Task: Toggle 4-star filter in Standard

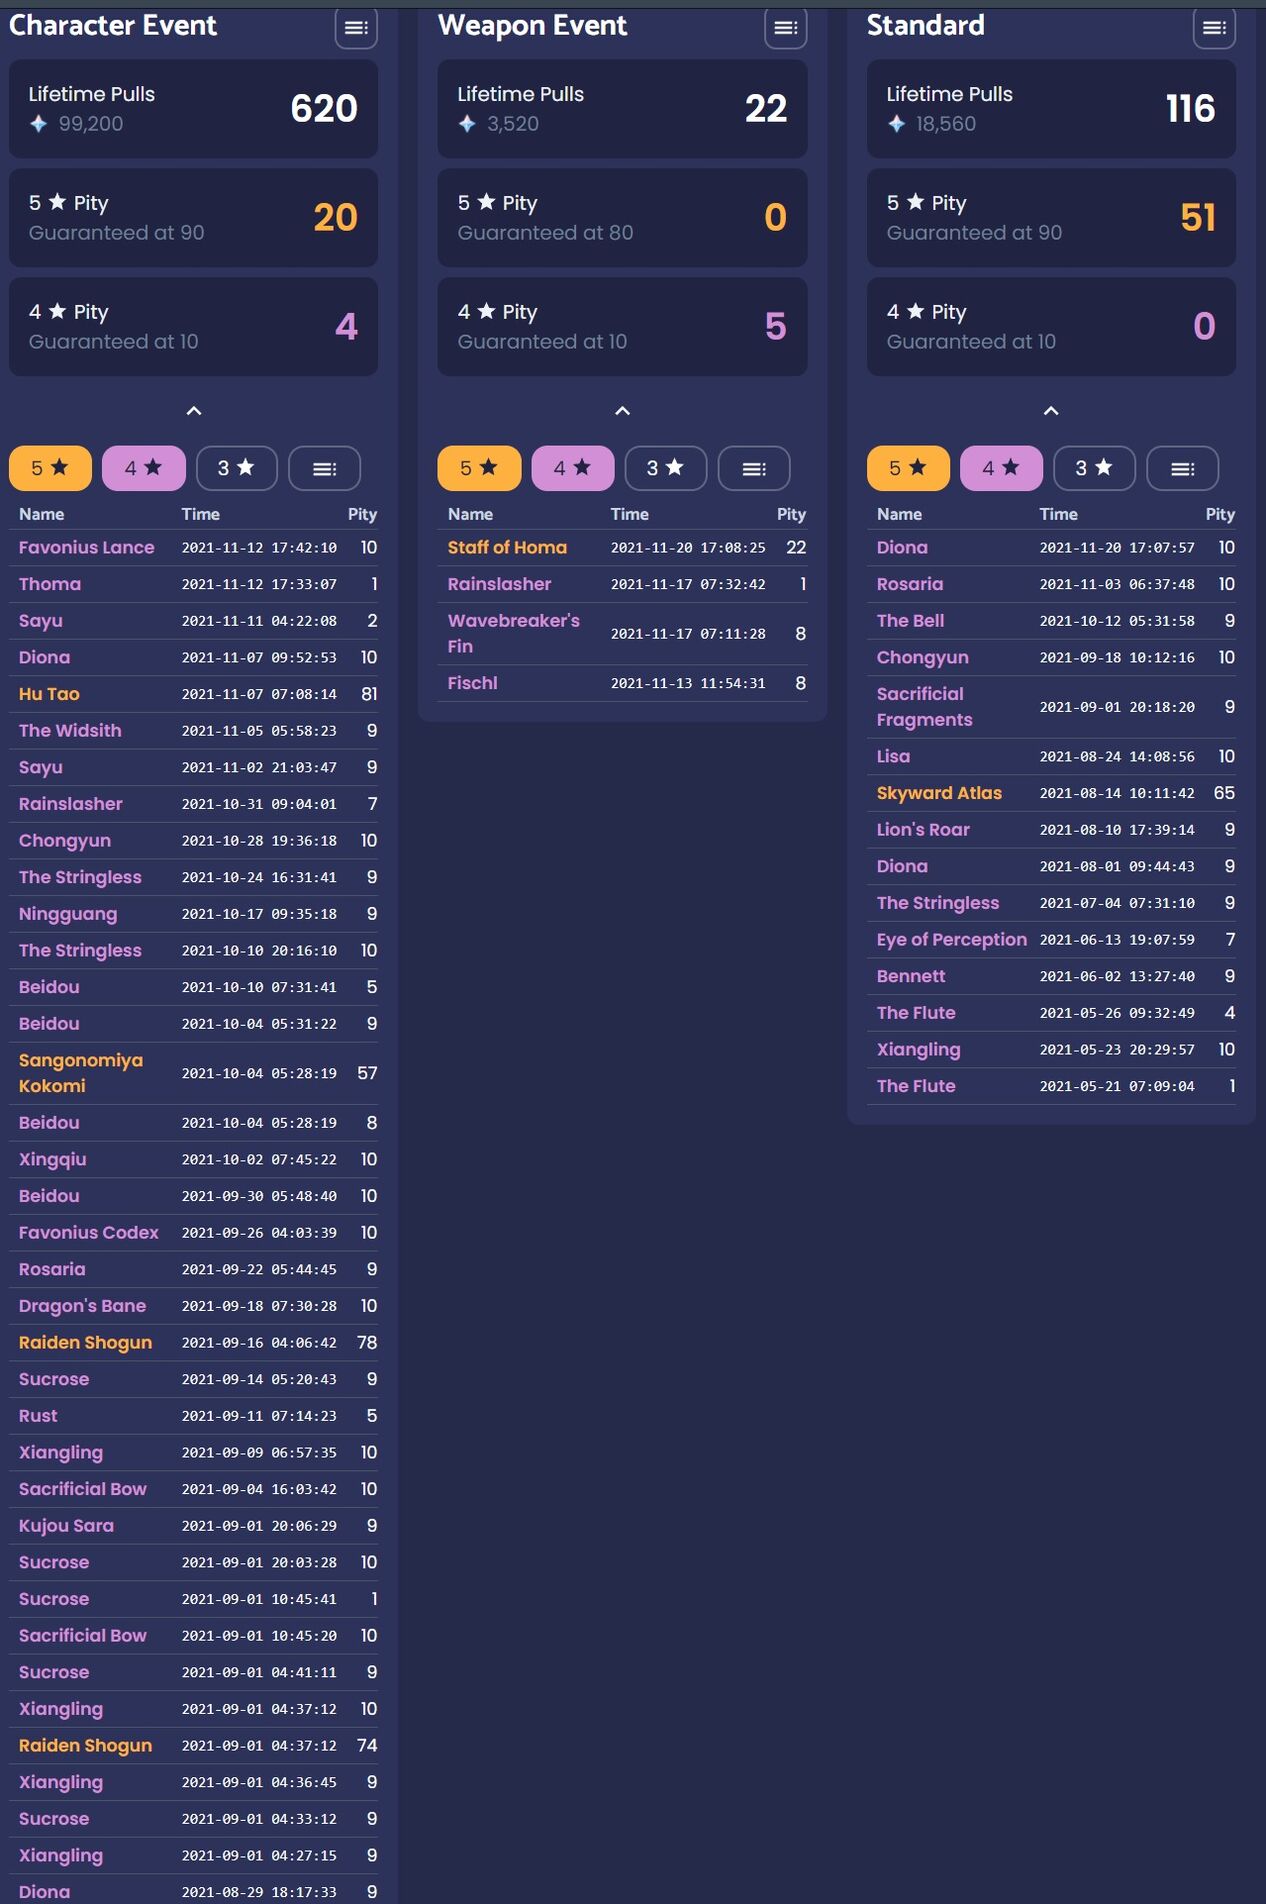Action: pyautogui.click(x=1001, y=468)
